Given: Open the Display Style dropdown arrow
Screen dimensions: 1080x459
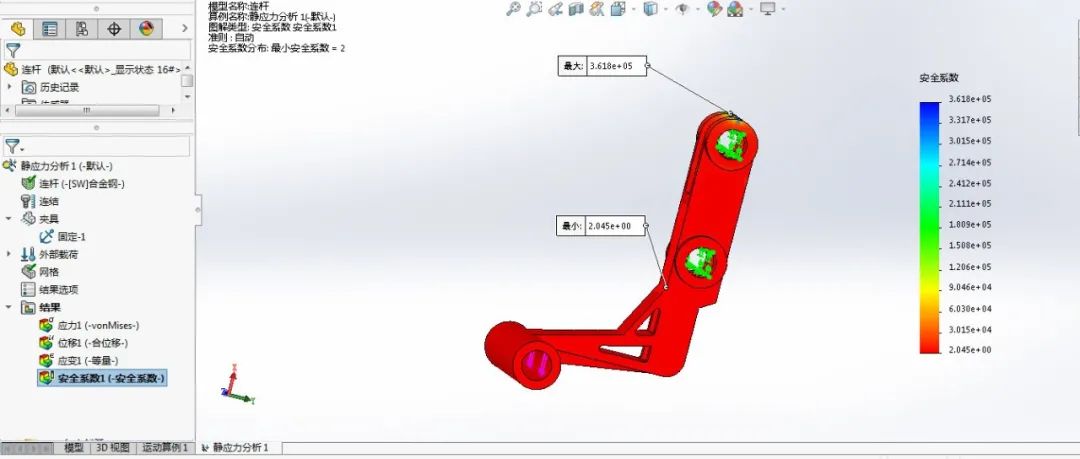Looking at the screenshot, I should point(664,10).
